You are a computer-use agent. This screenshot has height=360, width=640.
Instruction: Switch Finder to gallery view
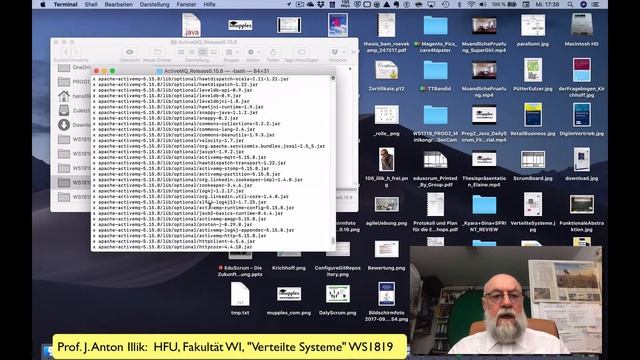click(213, 52)
